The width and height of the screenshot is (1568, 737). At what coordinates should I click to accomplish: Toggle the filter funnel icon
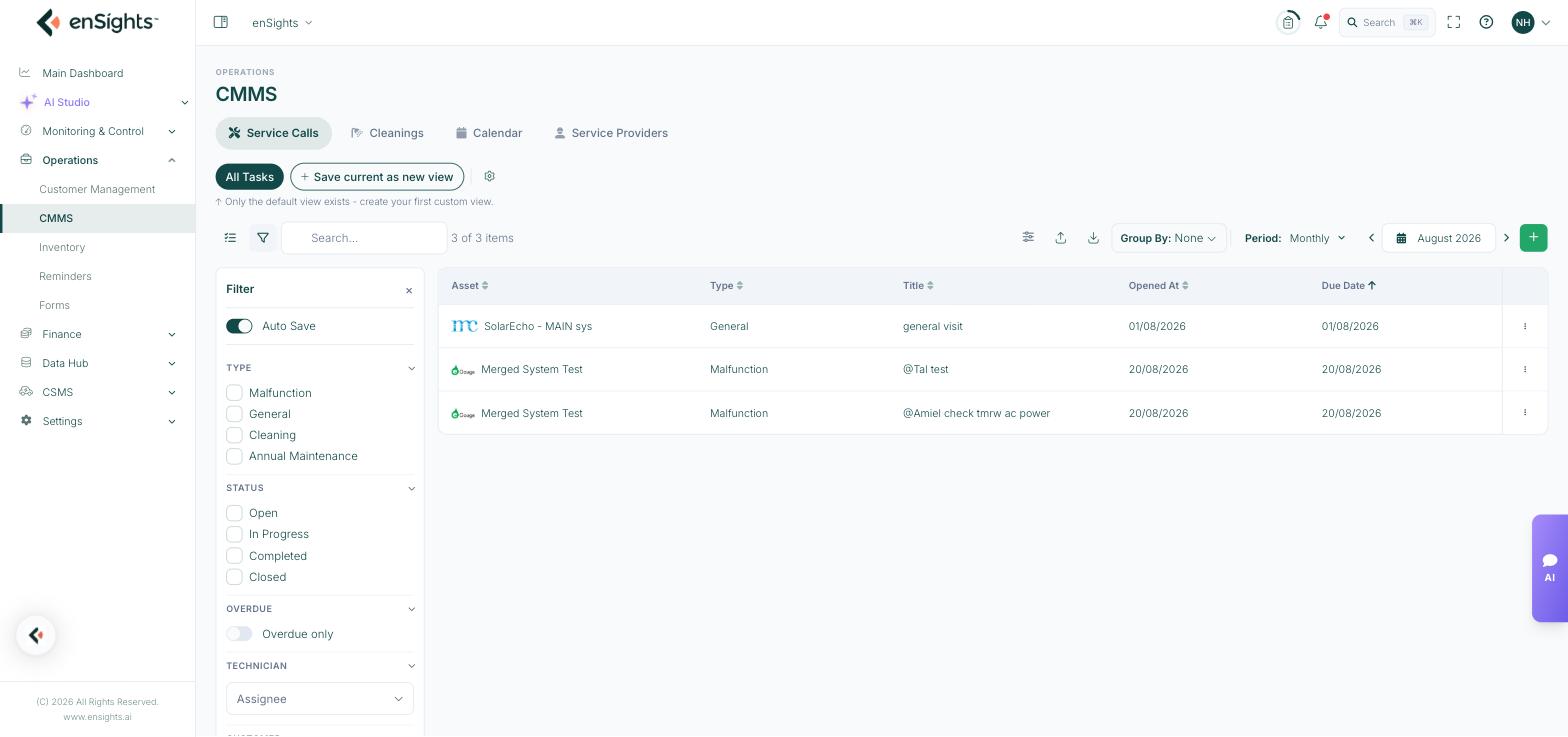pos(263,238)
